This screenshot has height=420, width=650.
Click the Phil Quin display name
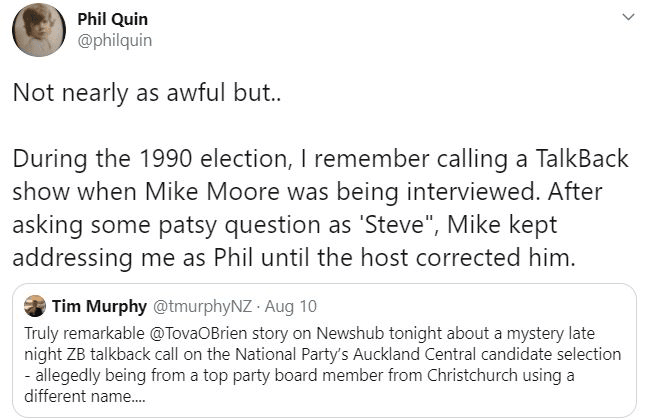[109, 18]
